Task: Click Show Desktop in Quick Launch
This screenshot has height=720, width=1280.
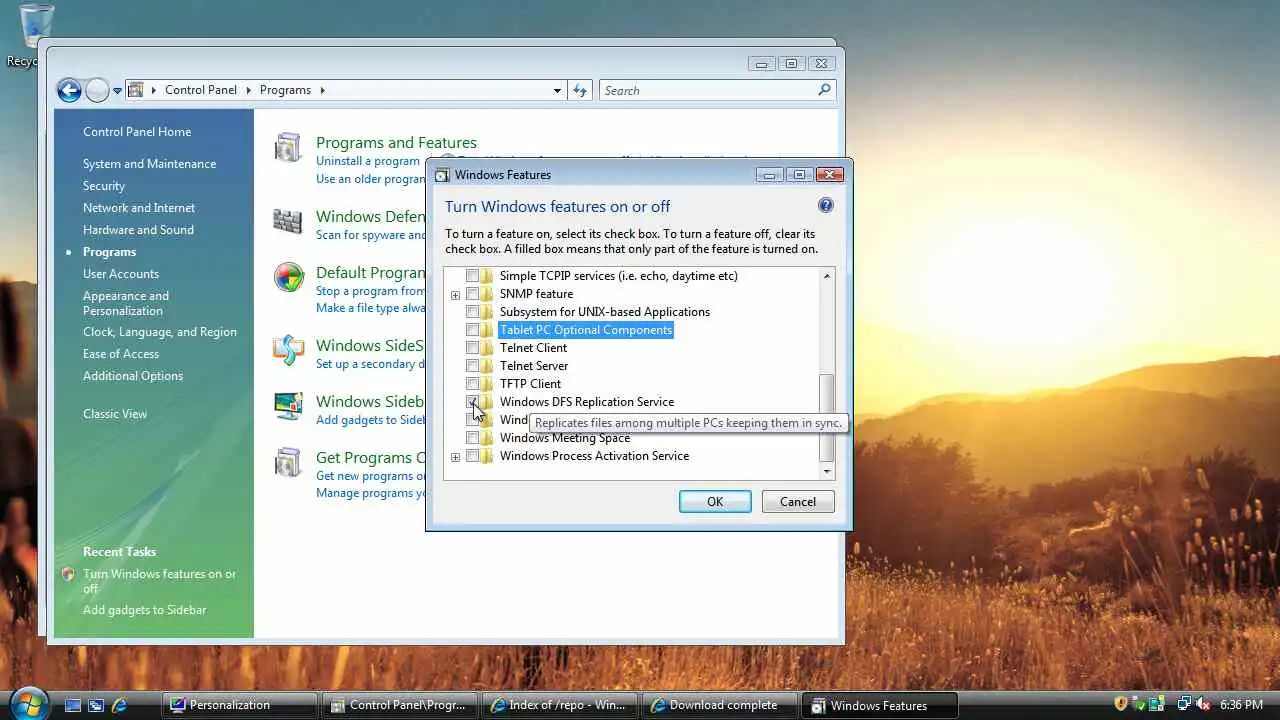Action: (73, 705)
